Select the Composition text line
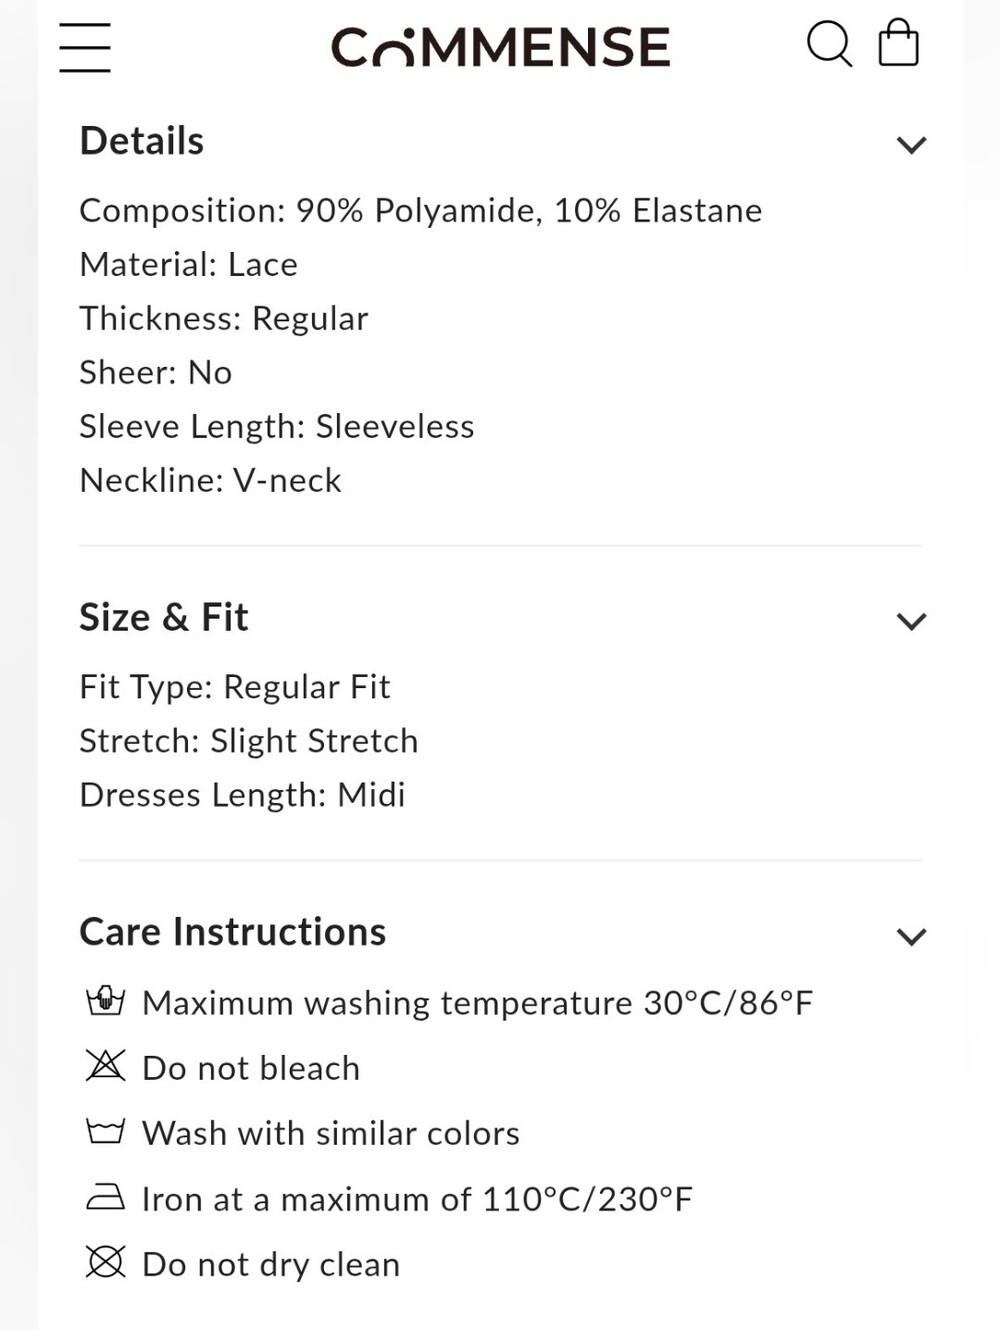This screenshot has height=1330, width=1000. point(421,211)
